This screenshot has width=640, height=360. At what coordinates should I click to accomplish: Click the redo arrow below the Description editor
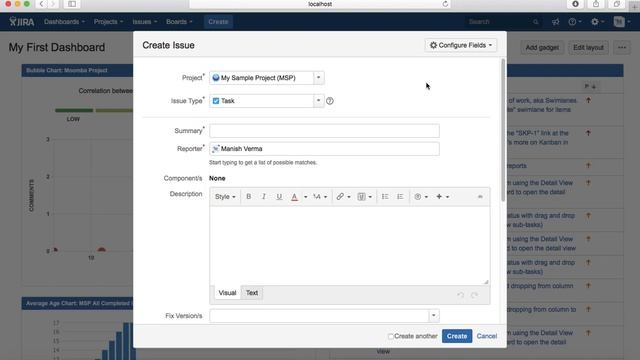pos(474,295)
